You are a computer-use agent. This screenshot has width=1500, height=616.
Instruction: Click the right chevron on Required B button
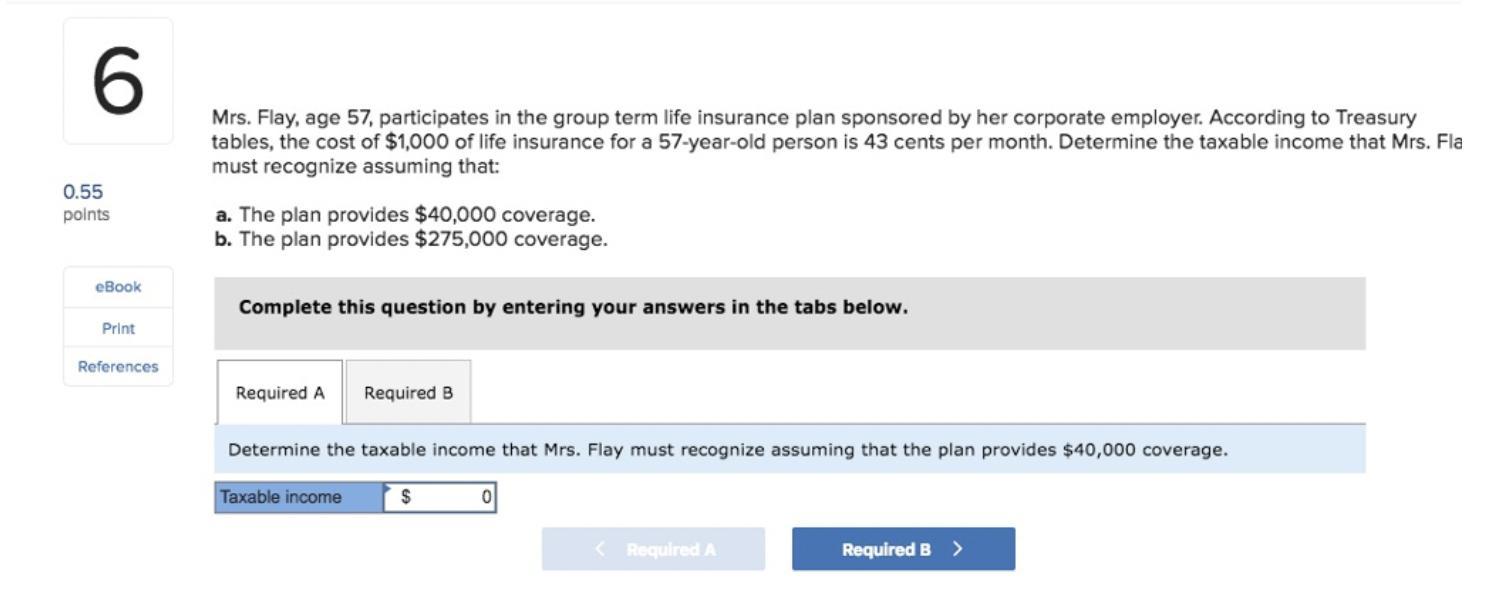(x=958, y=549)
